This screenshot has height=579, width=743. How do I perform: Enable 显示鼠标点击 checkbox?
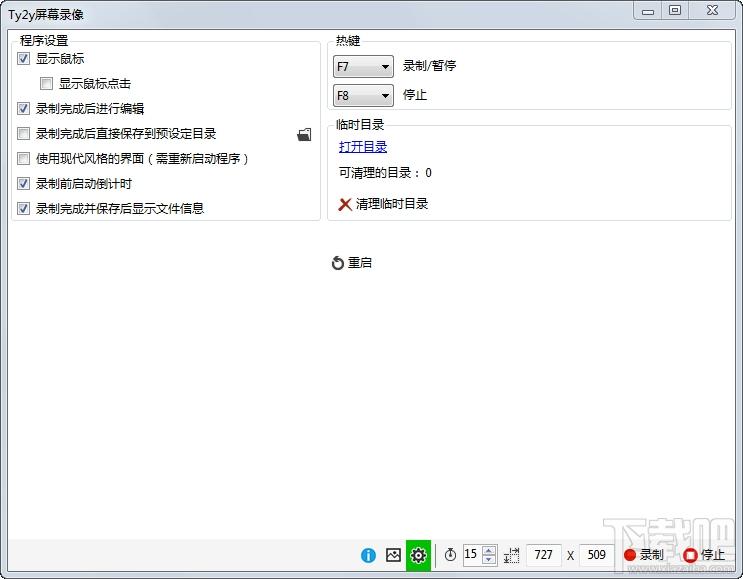46,84
